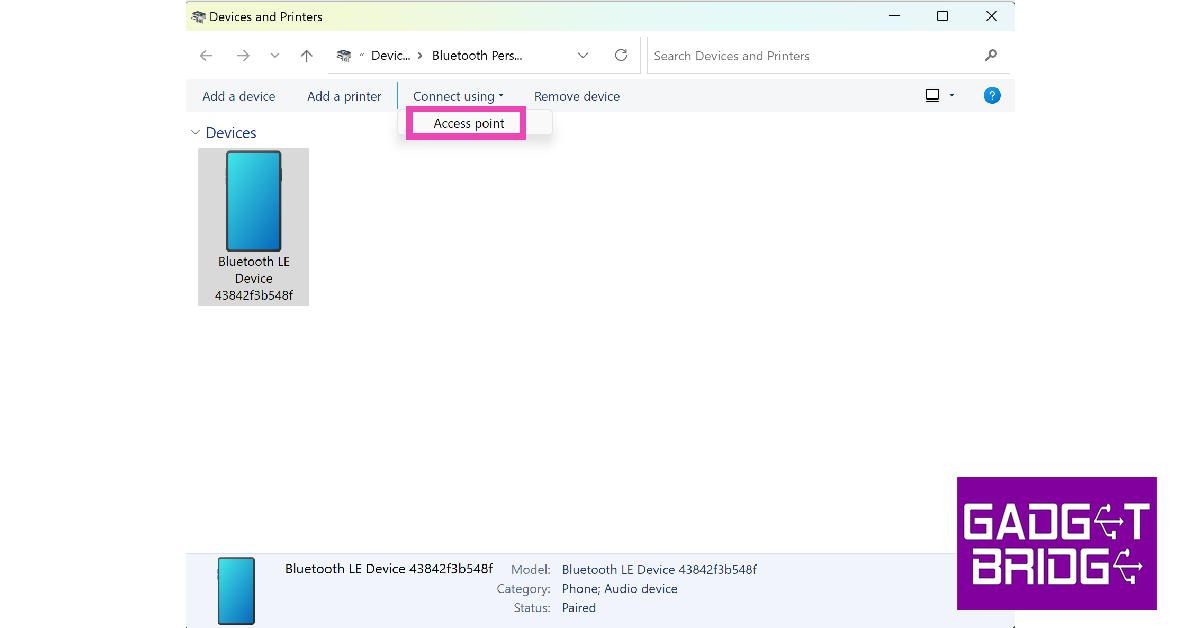
Task: Open the view options dropdown arrow
Action: 952,96
